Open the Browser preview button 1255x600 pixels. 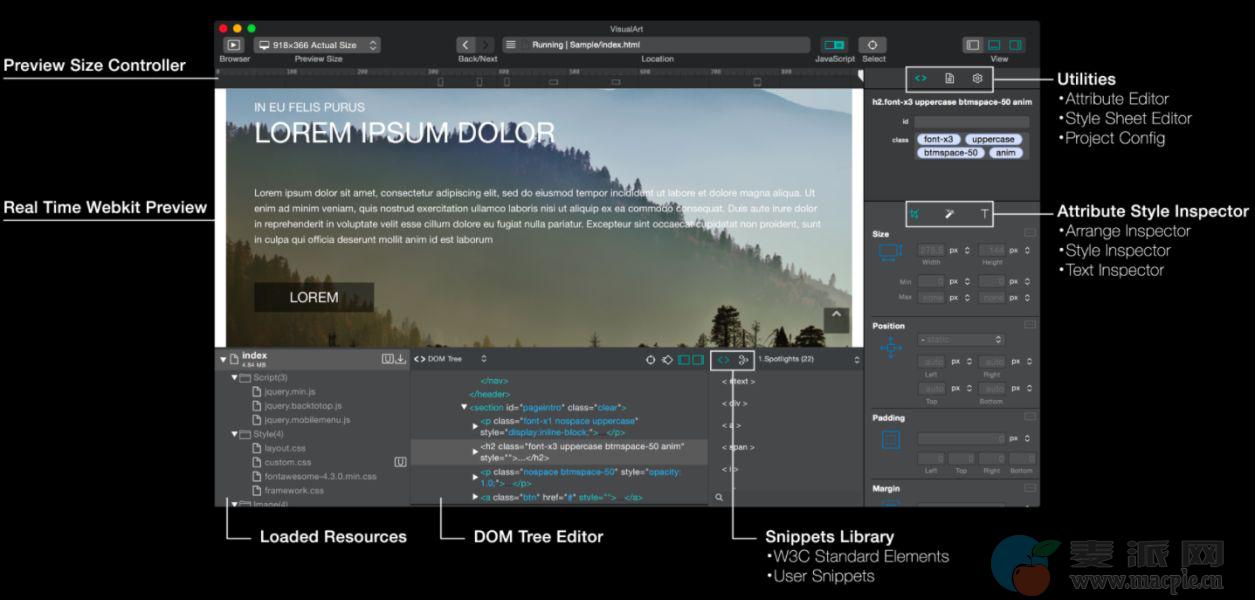pyautogui.click(x=233, y=45)
